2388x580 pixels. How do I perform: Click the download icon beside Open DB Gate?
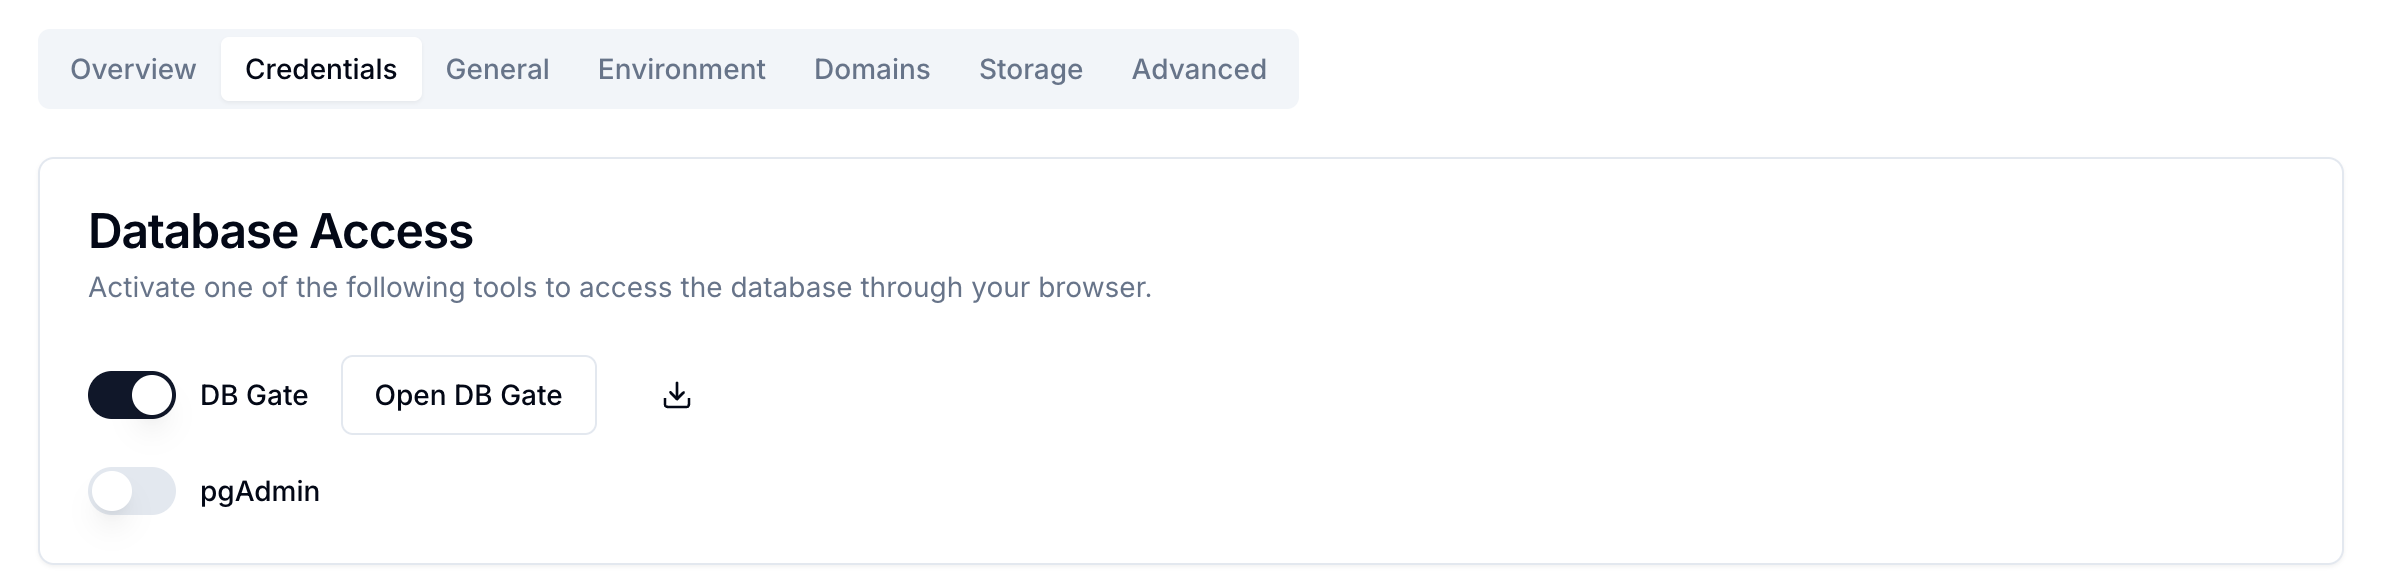pos(677,395)
